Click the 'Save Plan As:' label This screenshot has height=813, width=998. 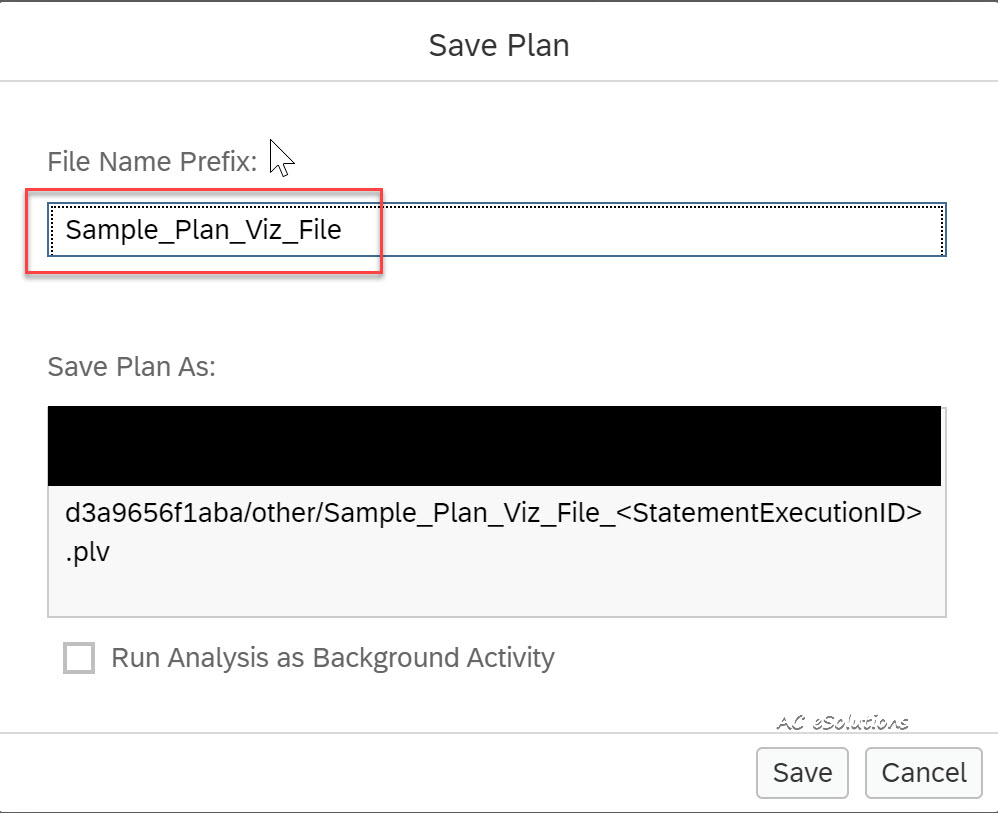(x=132, y=366)
